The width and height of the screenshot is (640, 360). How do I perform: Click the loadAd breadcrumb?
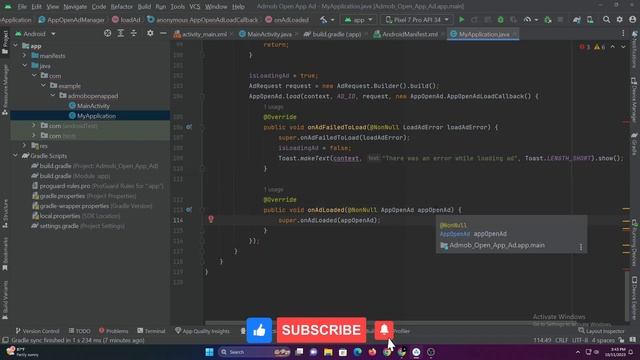(x=126, y=20)
